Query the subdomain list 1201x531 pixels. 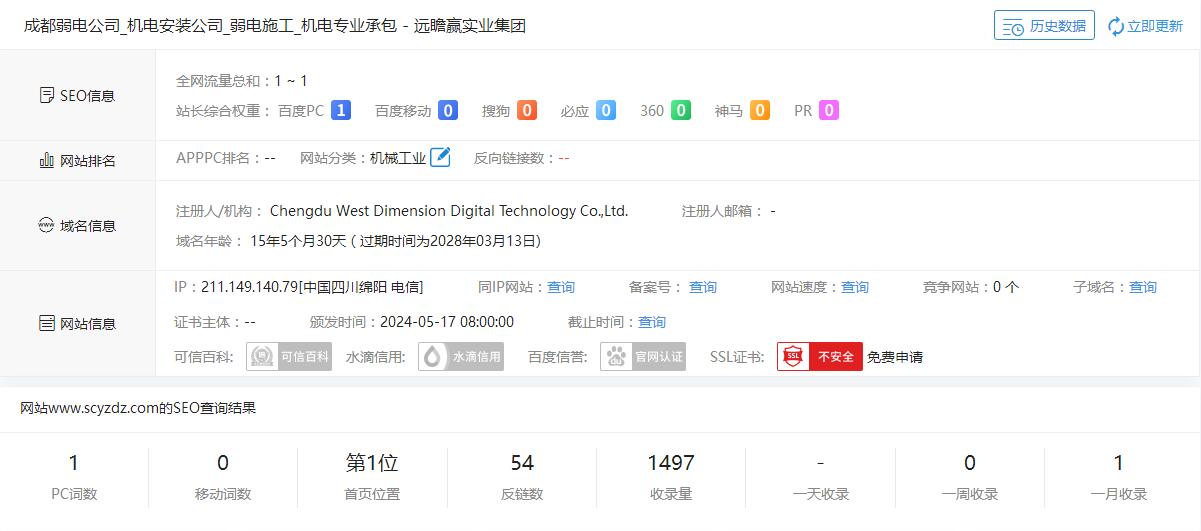tap(1143, 287)
